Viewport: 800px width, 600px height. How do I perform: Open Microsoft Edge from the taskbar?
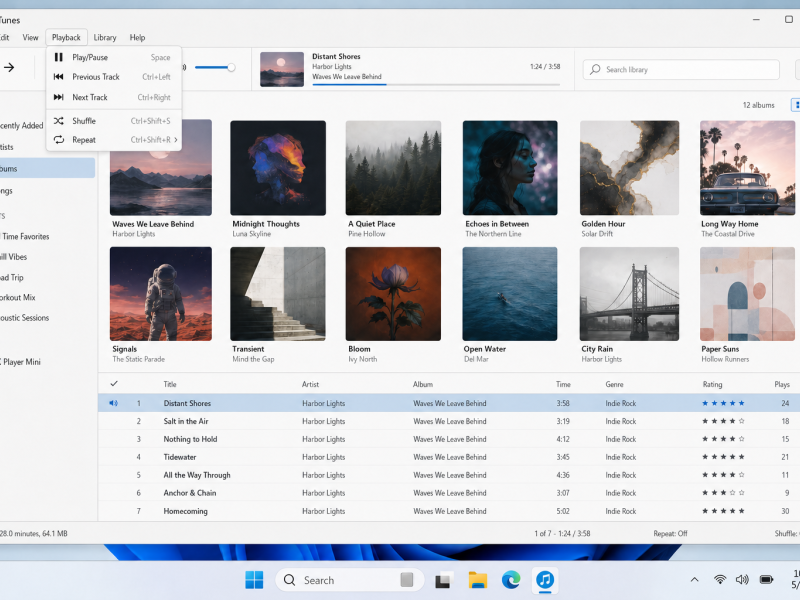coord(511,580)
